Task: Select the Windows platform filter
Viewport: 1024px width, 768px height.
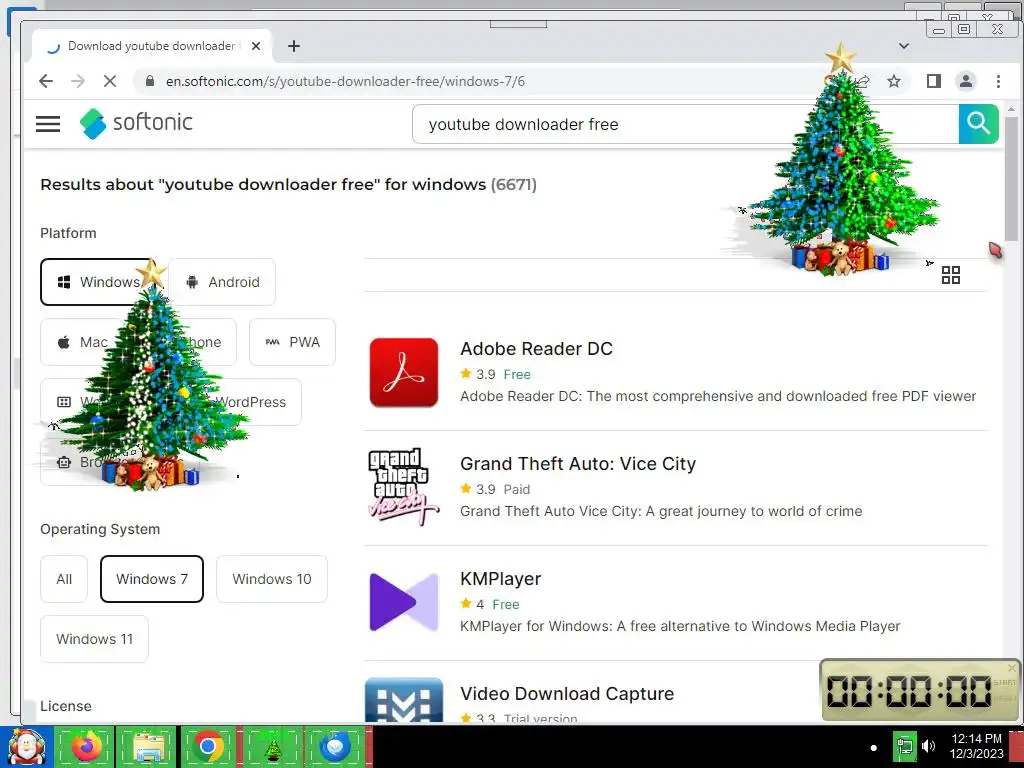Action: [x=97, y=282]
